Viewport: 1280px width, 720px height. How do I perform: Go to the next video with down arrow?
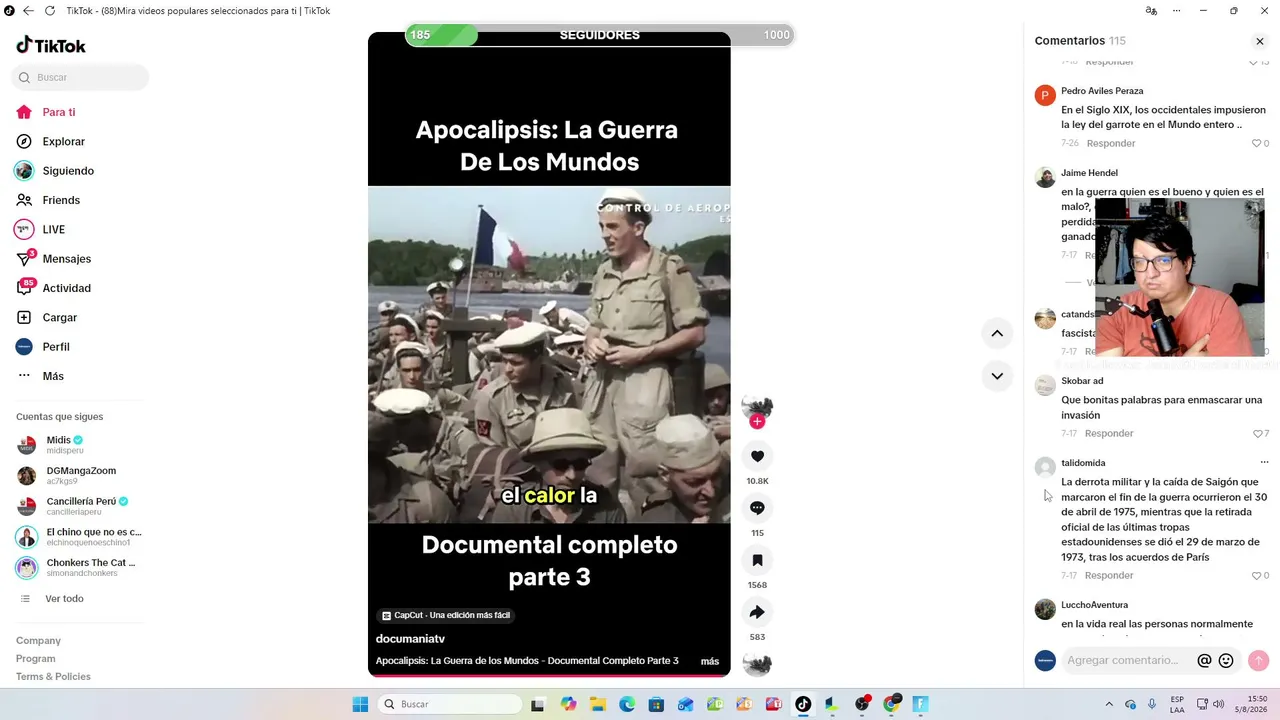(x=997, y=376)
